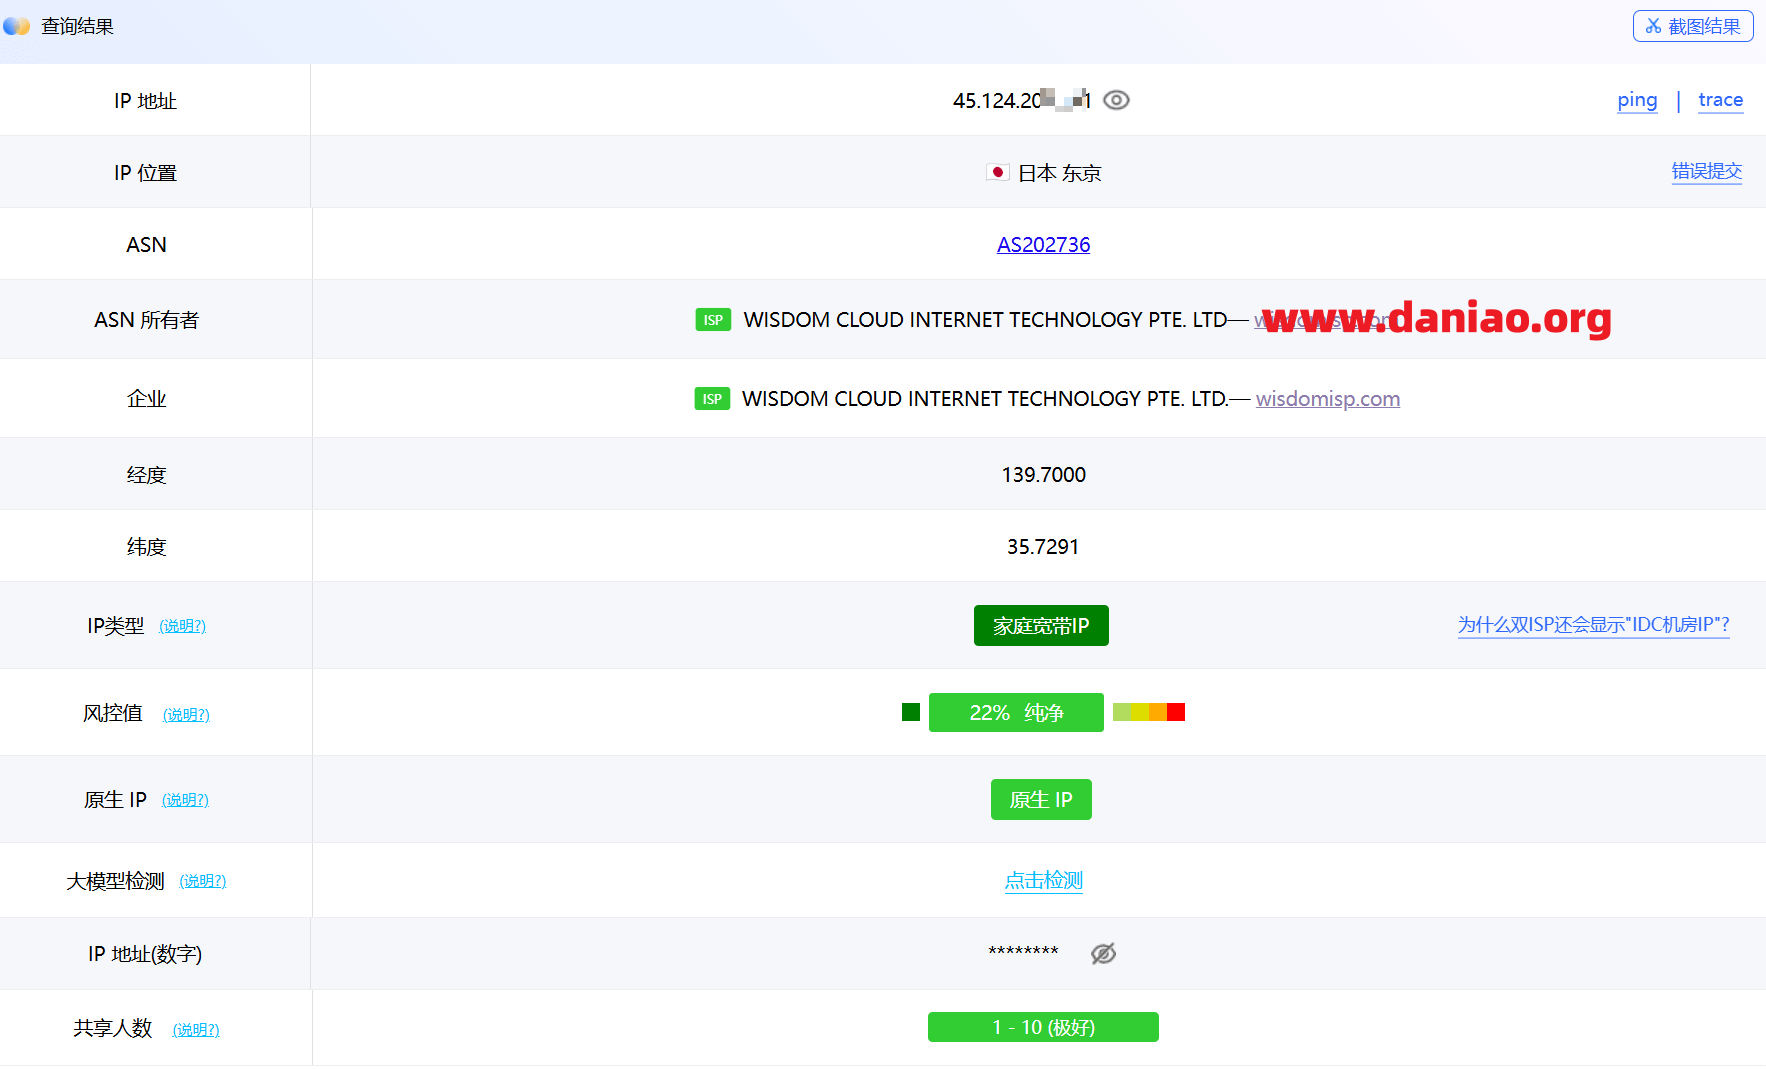The image size is (1766, 1069).
Task: Open the 为什么双ISP还会显示 IDC机房IP link
Action: (1593, 625)
